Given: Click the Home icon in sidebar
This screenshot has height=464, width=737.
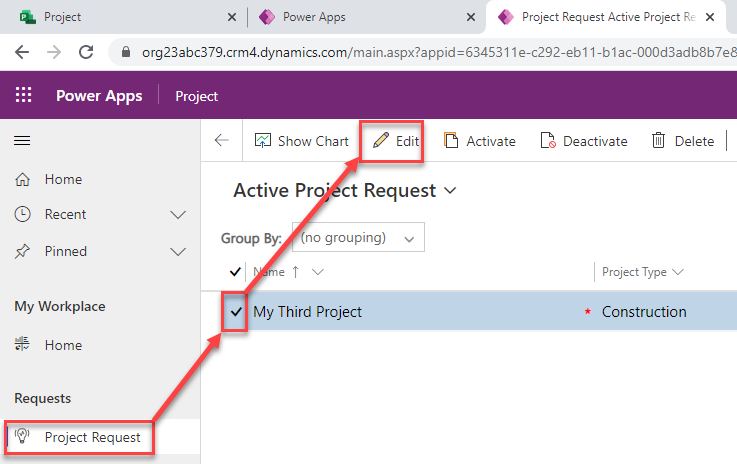Looking at the screenshot, I should point(22,179).
